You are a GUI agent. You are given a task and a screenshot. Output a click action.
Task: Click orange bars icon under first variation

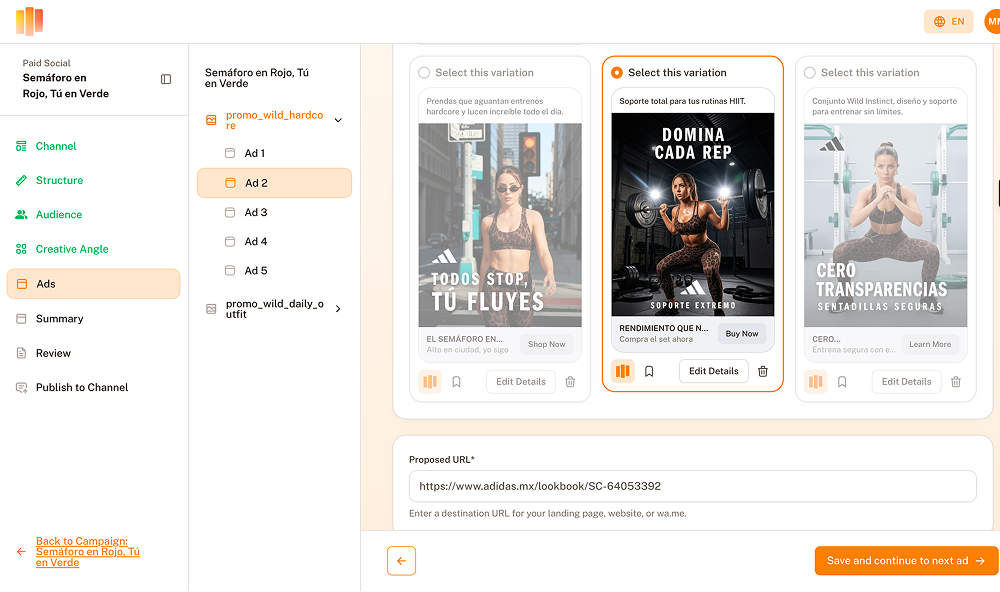coord(430,382)
